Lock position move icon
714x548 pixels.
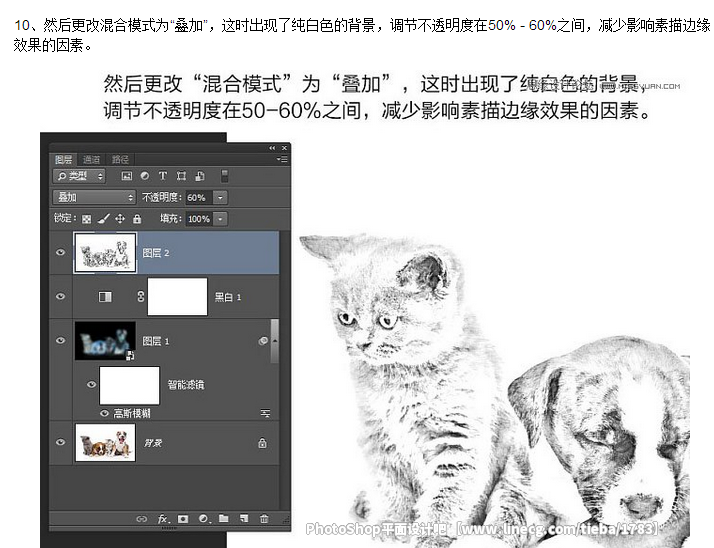[120, 219]
